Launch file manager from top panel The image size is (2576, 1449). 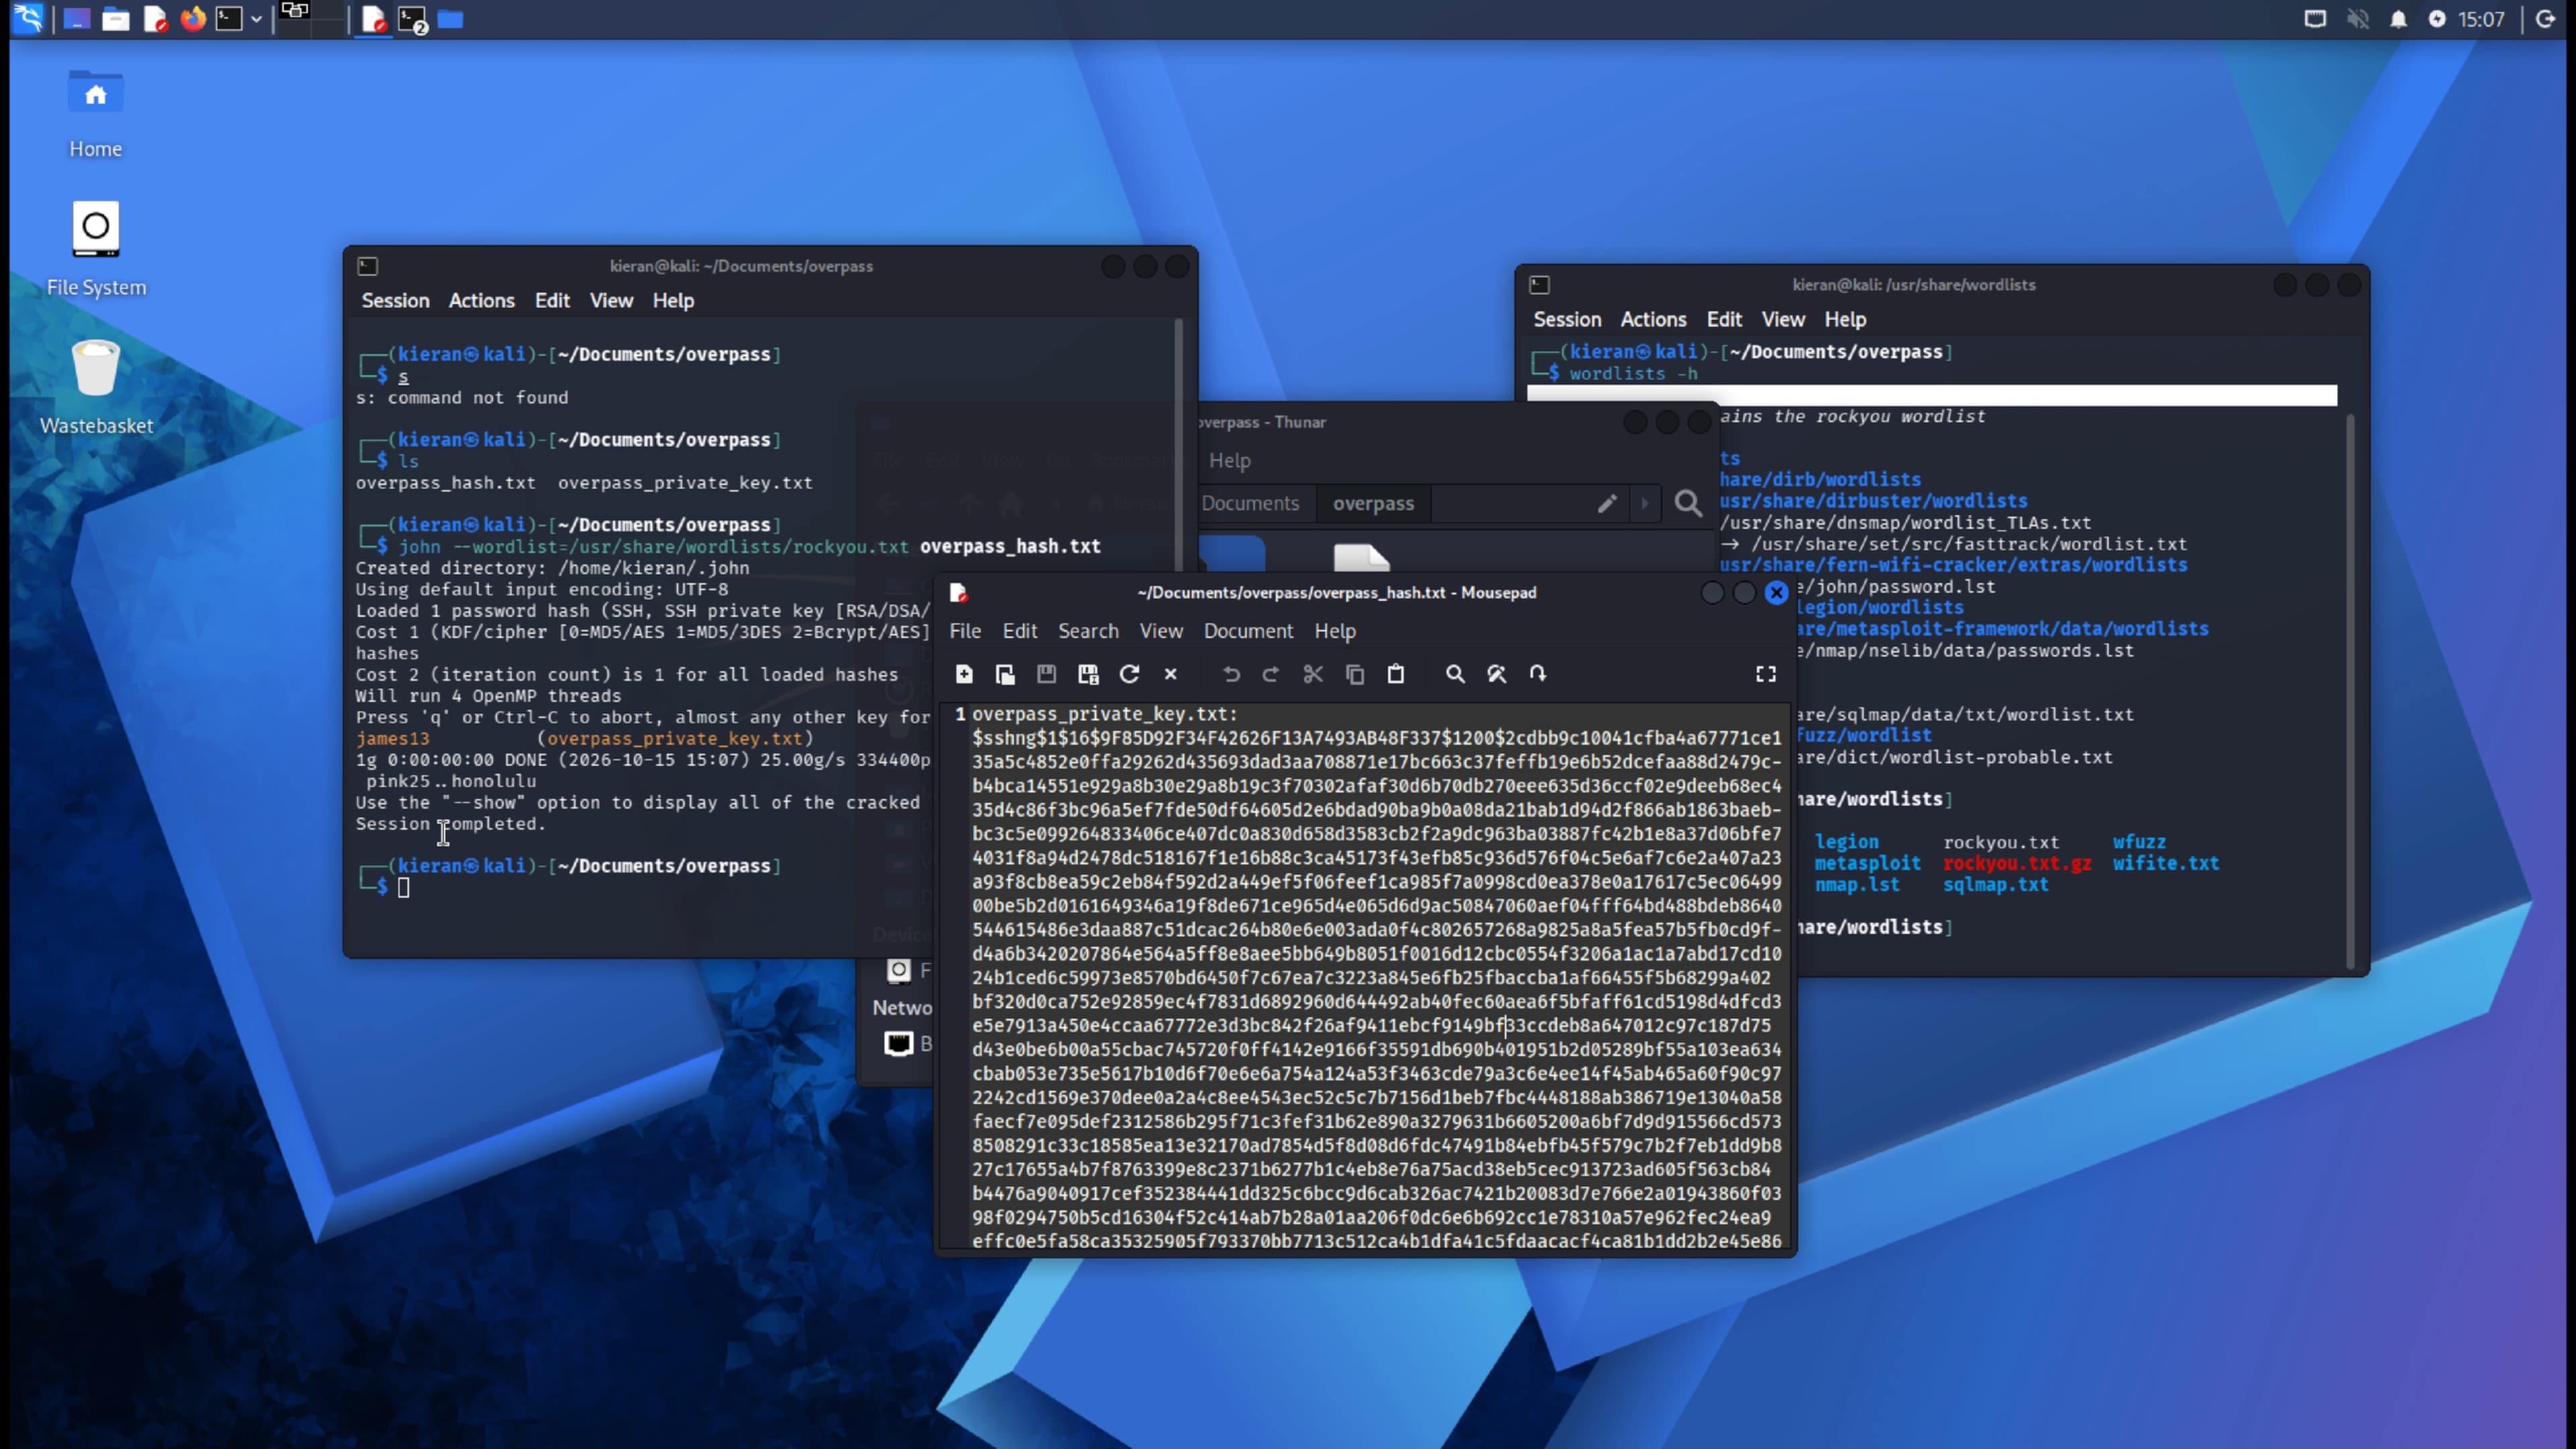coord(116,19)
